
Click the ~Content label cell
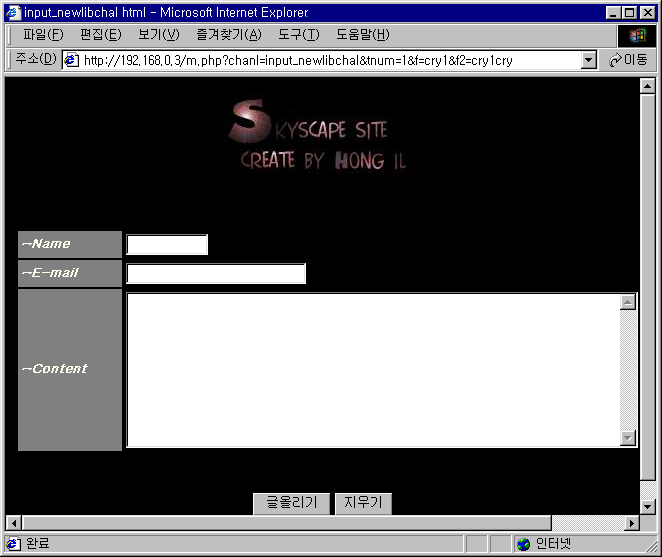(70, 370)
